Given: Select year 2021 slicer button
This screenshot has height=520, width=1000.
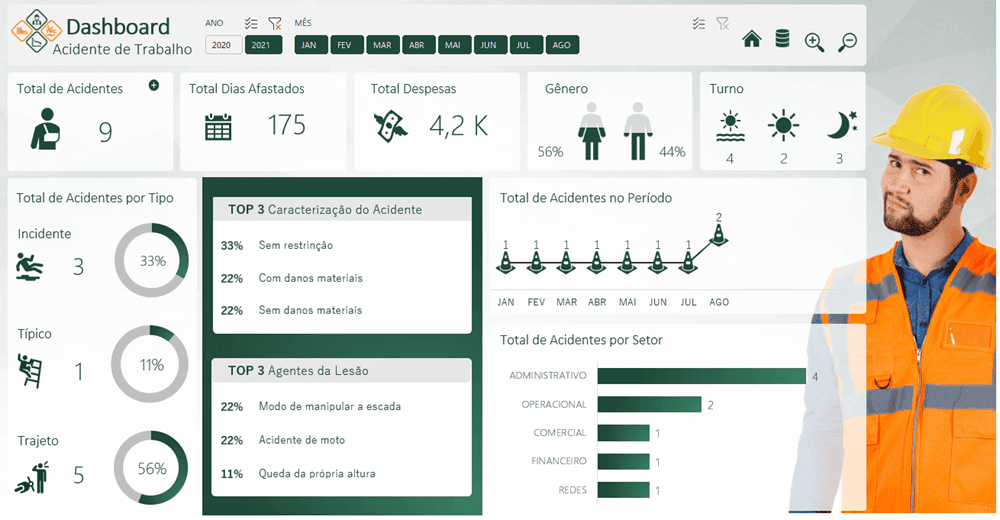Looking at the screenshot, I should pos(263,45).
